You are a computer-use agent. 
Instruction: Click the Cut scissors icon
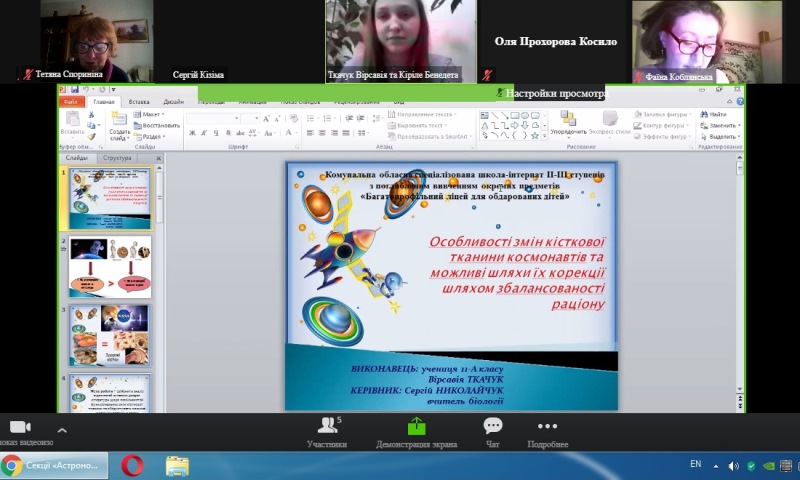(91, 115)
